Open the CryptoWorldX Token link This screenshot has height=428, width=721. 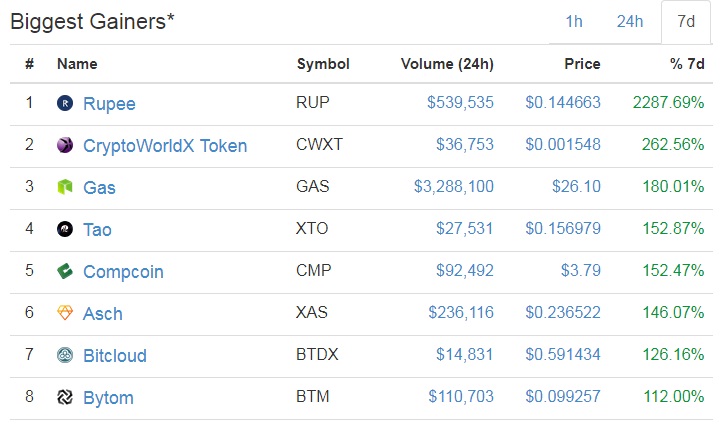coord(165,146)
